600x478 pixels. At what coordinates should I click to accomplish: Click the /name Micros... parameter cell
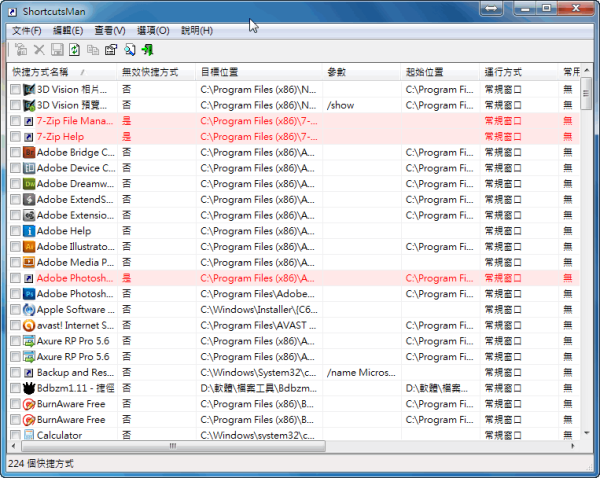coord(361,372)
